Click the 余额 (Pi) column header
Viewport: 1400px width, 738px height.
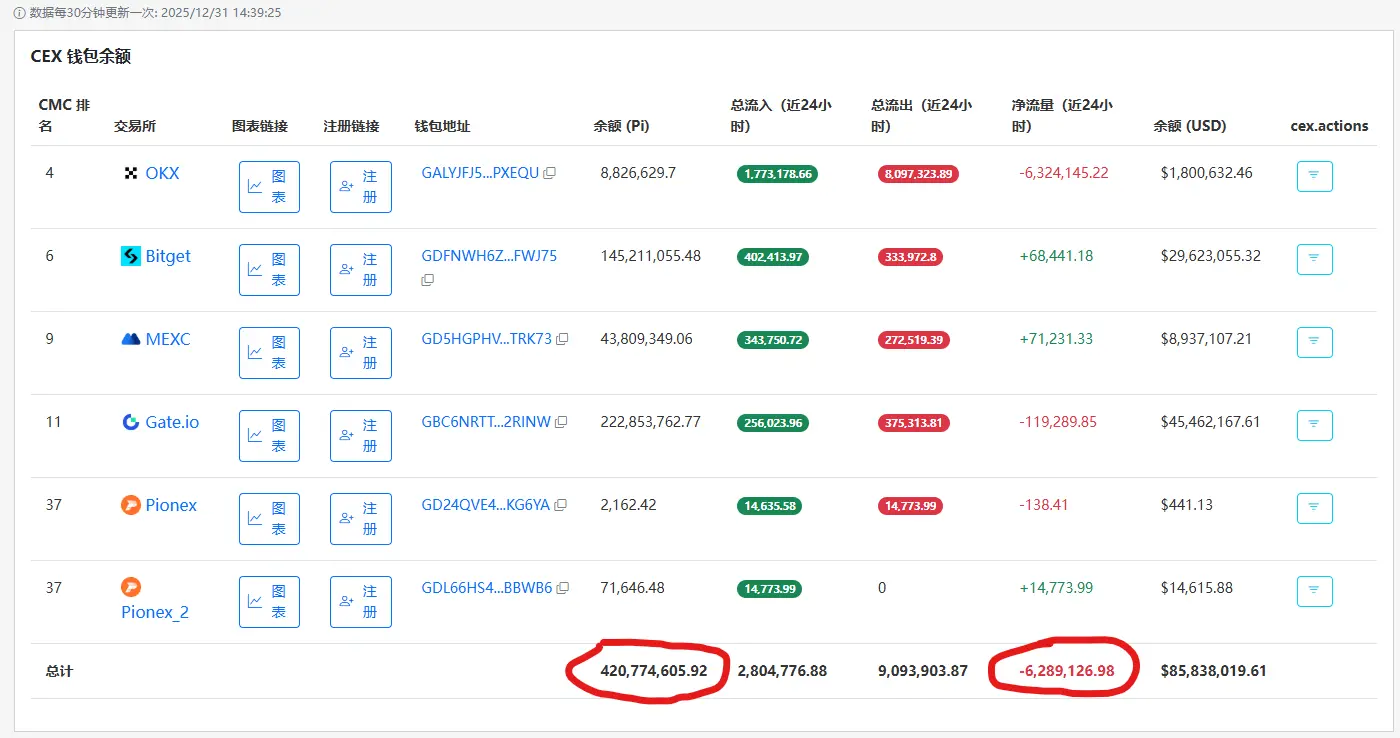[x=621, y=126]
